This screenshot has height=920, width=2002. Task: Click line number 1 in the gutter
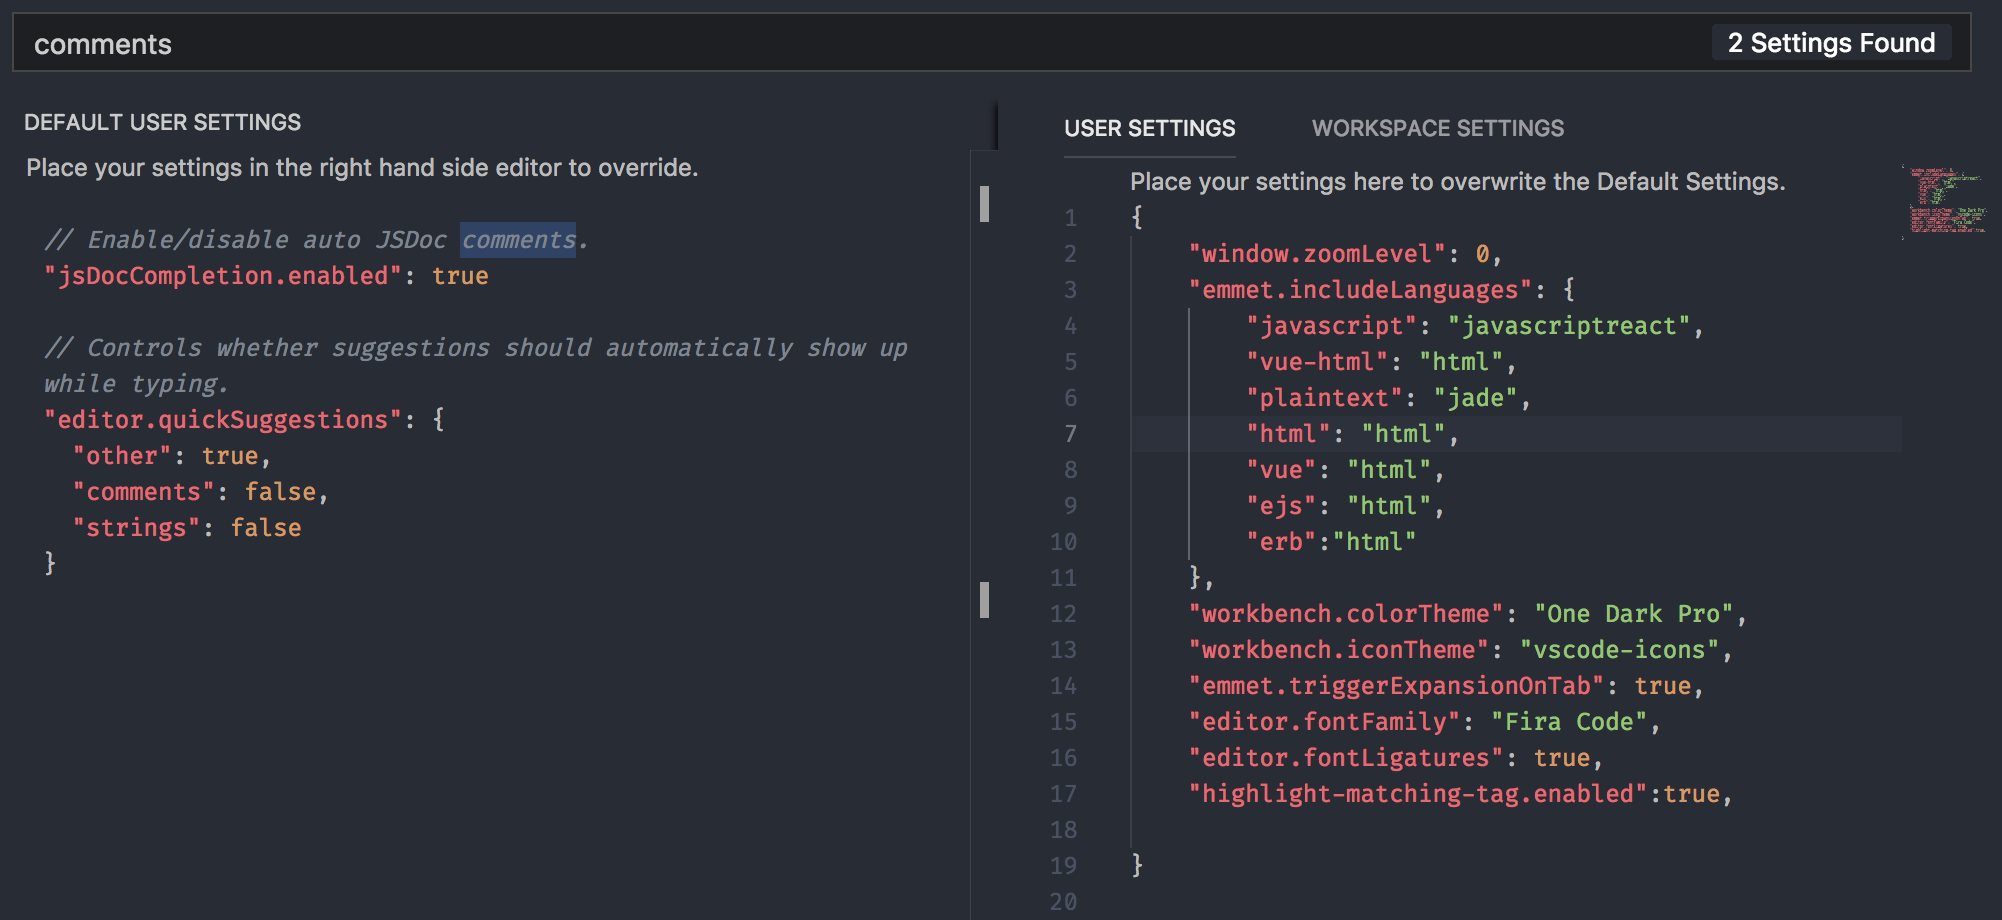point(1070,218)
